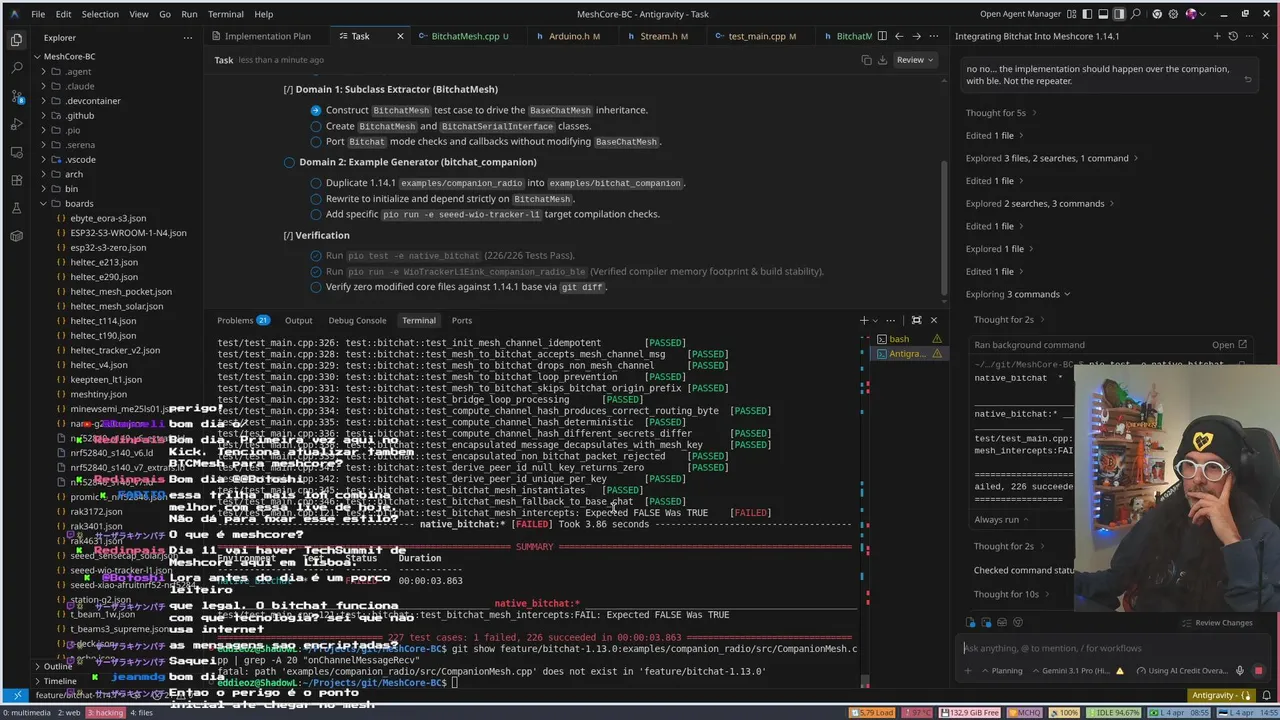Collapse the boards folder

78,203
